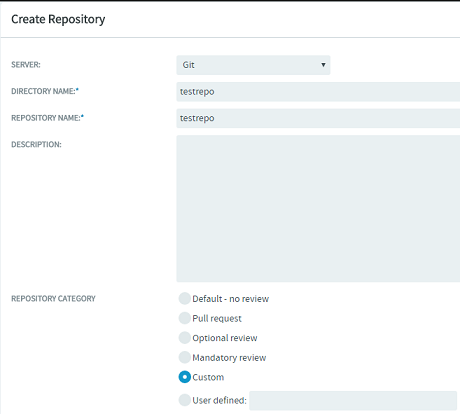Focus the Repository Name input field
460x414 pixels.
pyautogui.click(x=318, y=118)
